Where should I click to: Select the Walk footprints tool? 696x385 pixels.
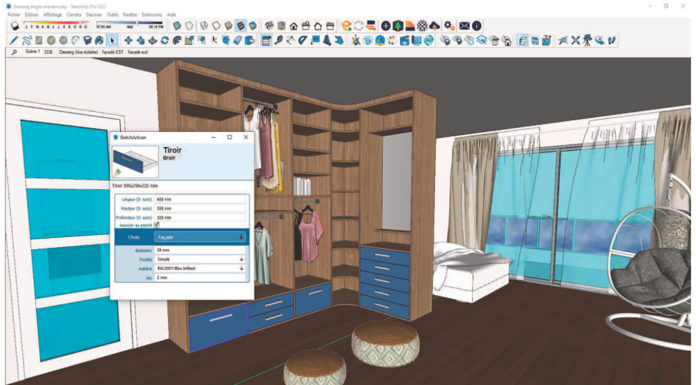point(612,40)
